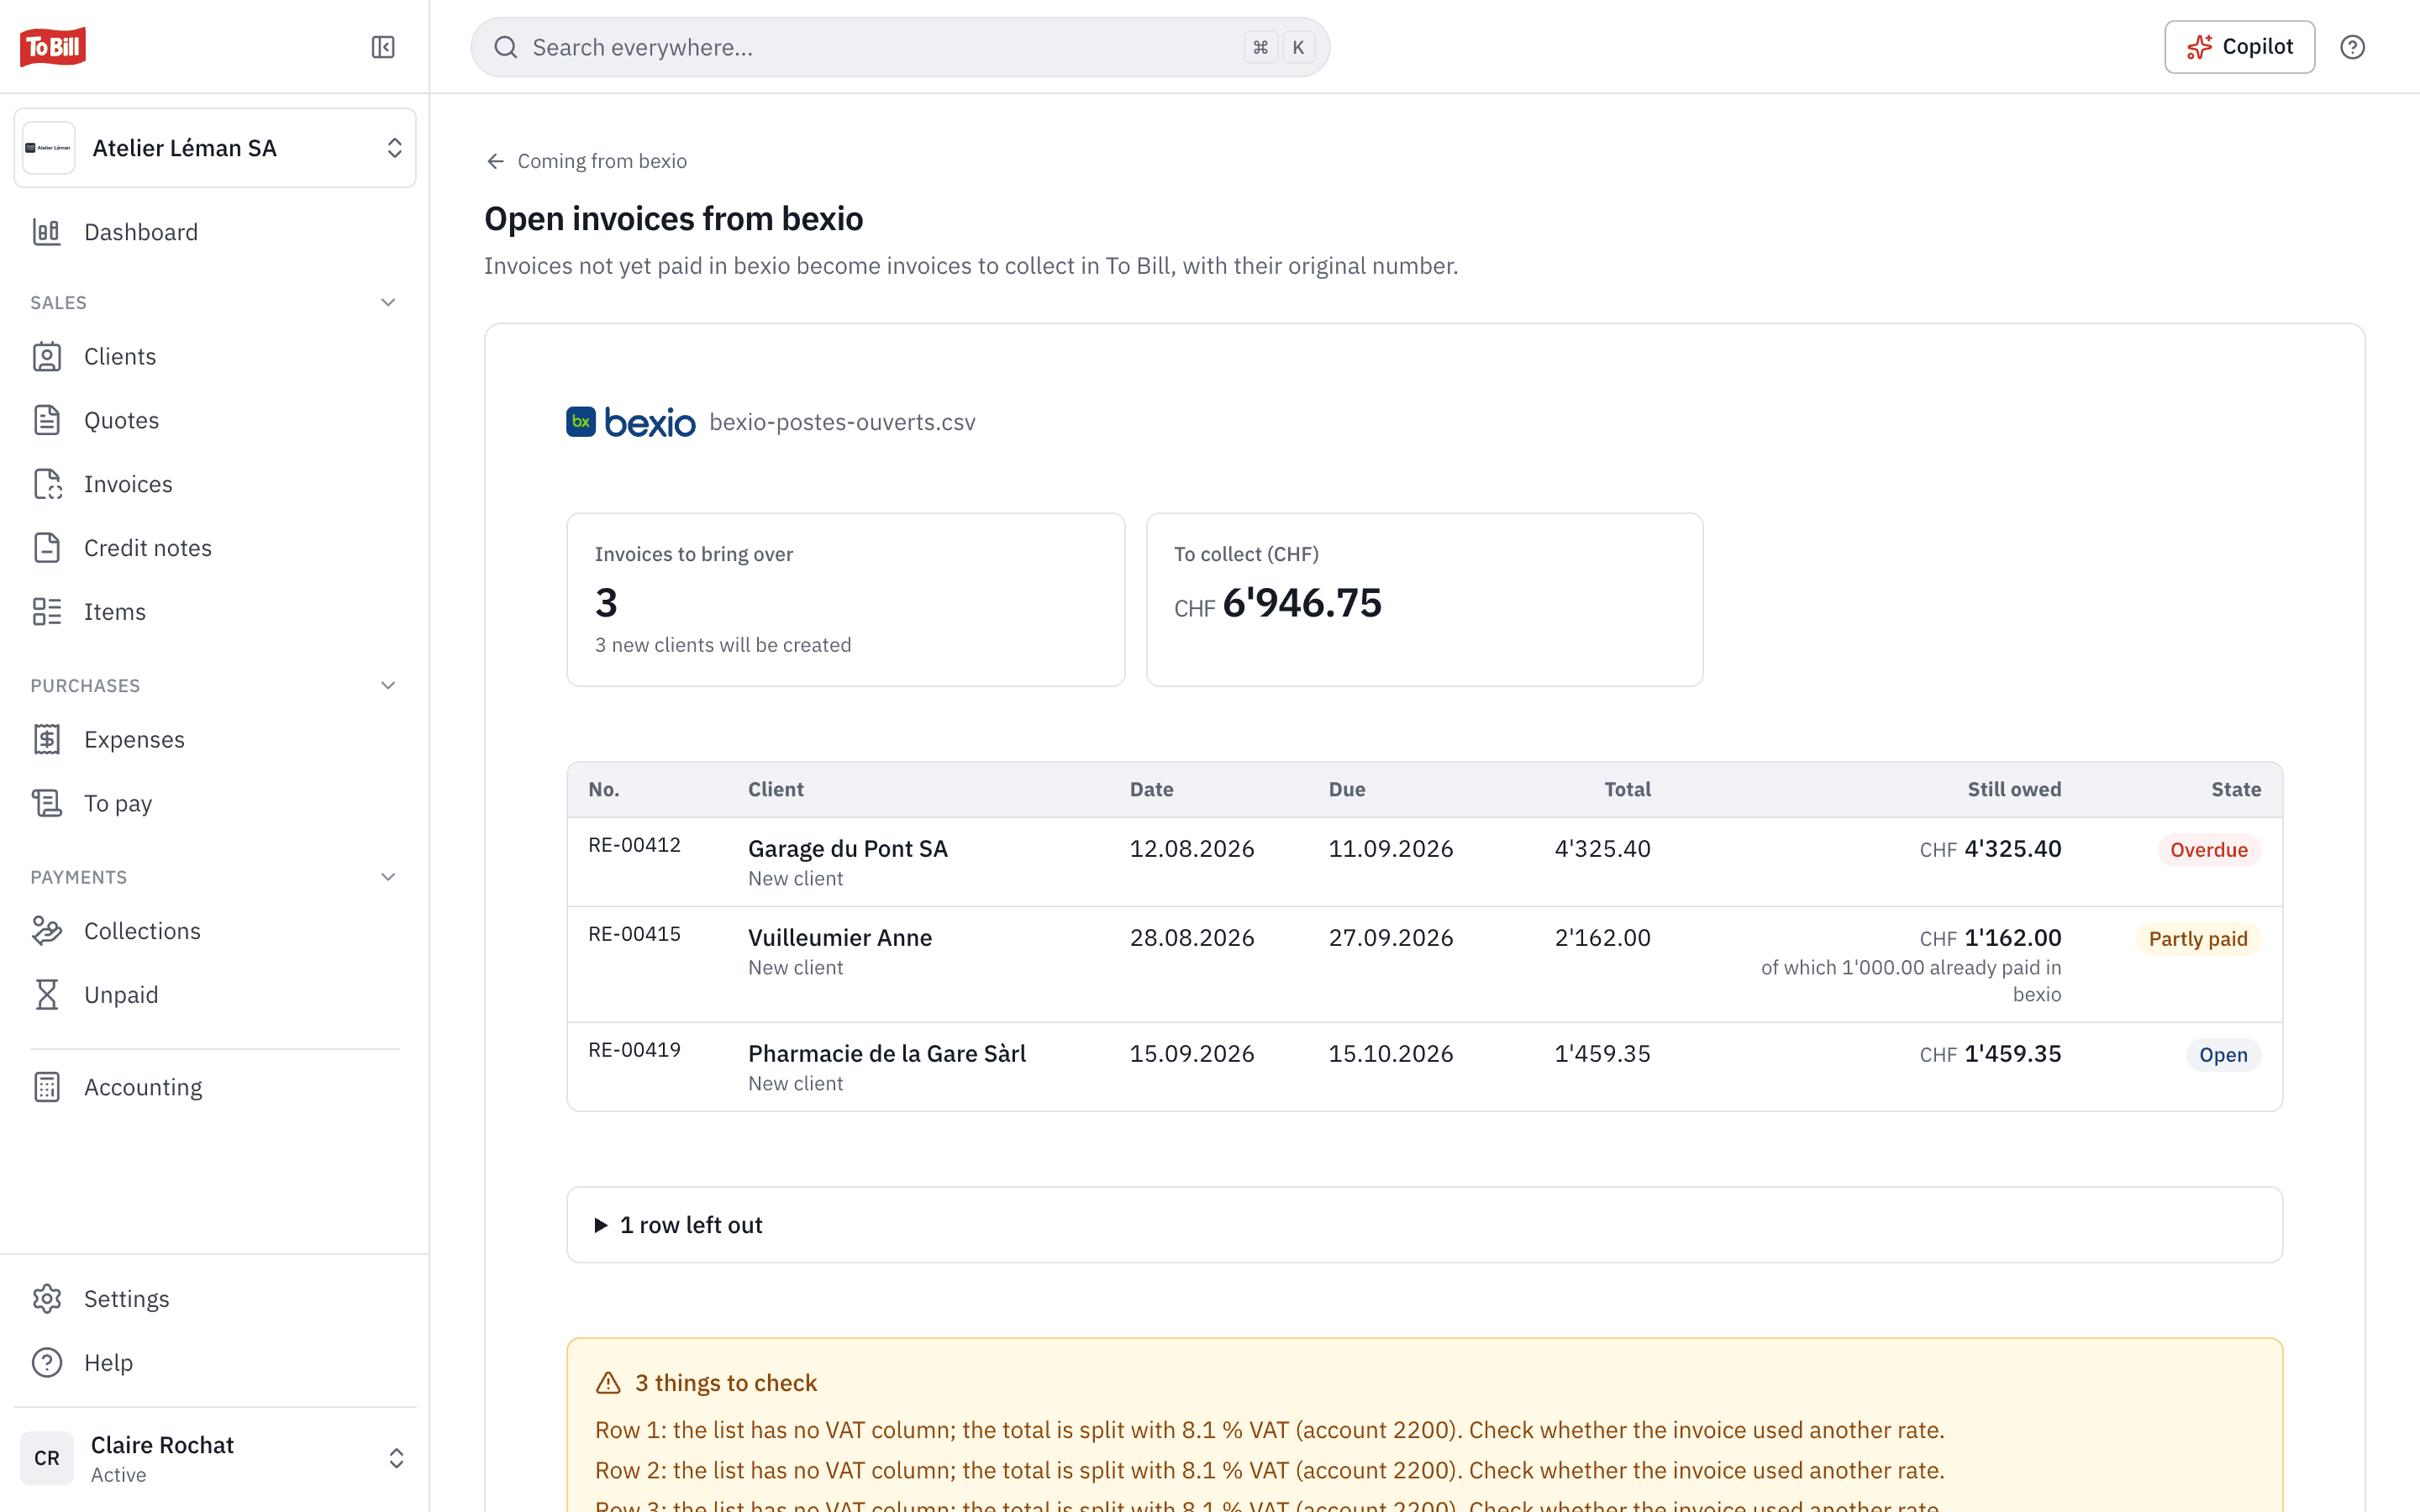Viewport: 2420px width, 1512px height.
Task: Click the Items list icon
Action: pyautogui.click(x=47, y=612)
